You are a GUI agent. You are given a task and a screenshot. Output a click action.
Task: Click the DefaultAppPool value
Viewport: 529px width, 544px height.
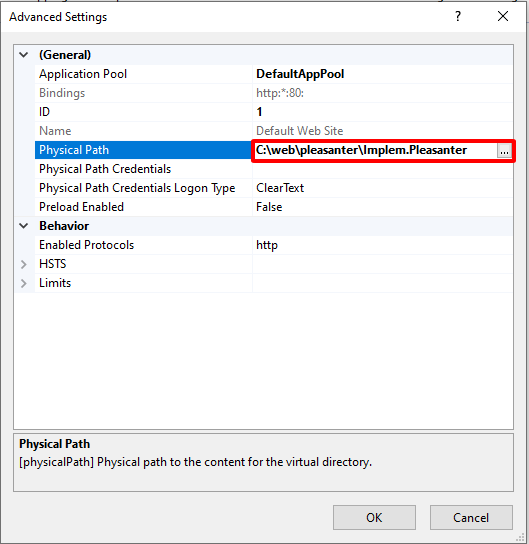(300, 74)
